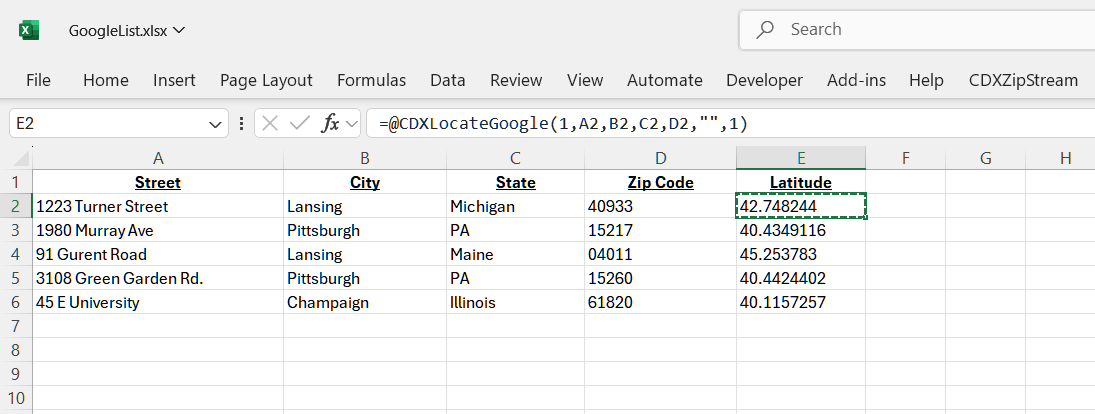Select latitude cell 40.1157257
The image size is (1095, 414).
click(801, 302)
